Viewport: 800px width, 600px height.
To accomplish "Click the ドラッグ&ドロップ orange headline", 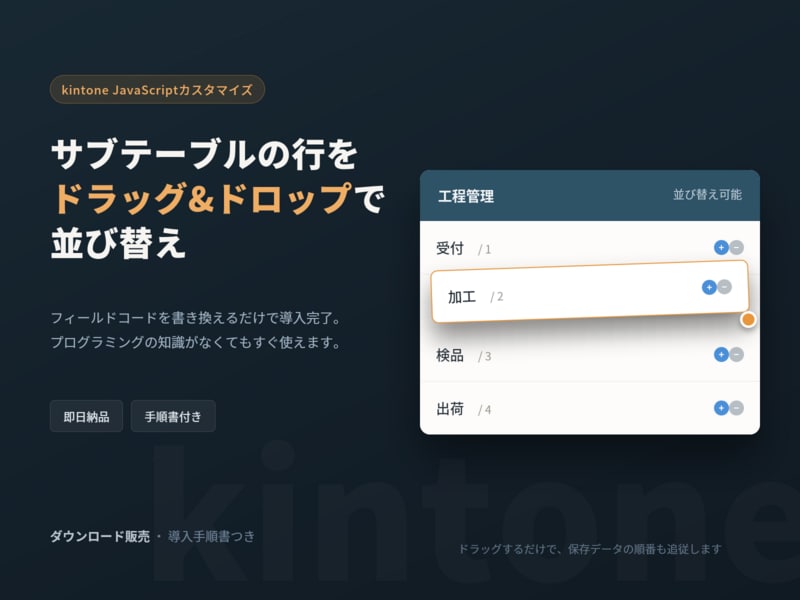I will (202, 198).
